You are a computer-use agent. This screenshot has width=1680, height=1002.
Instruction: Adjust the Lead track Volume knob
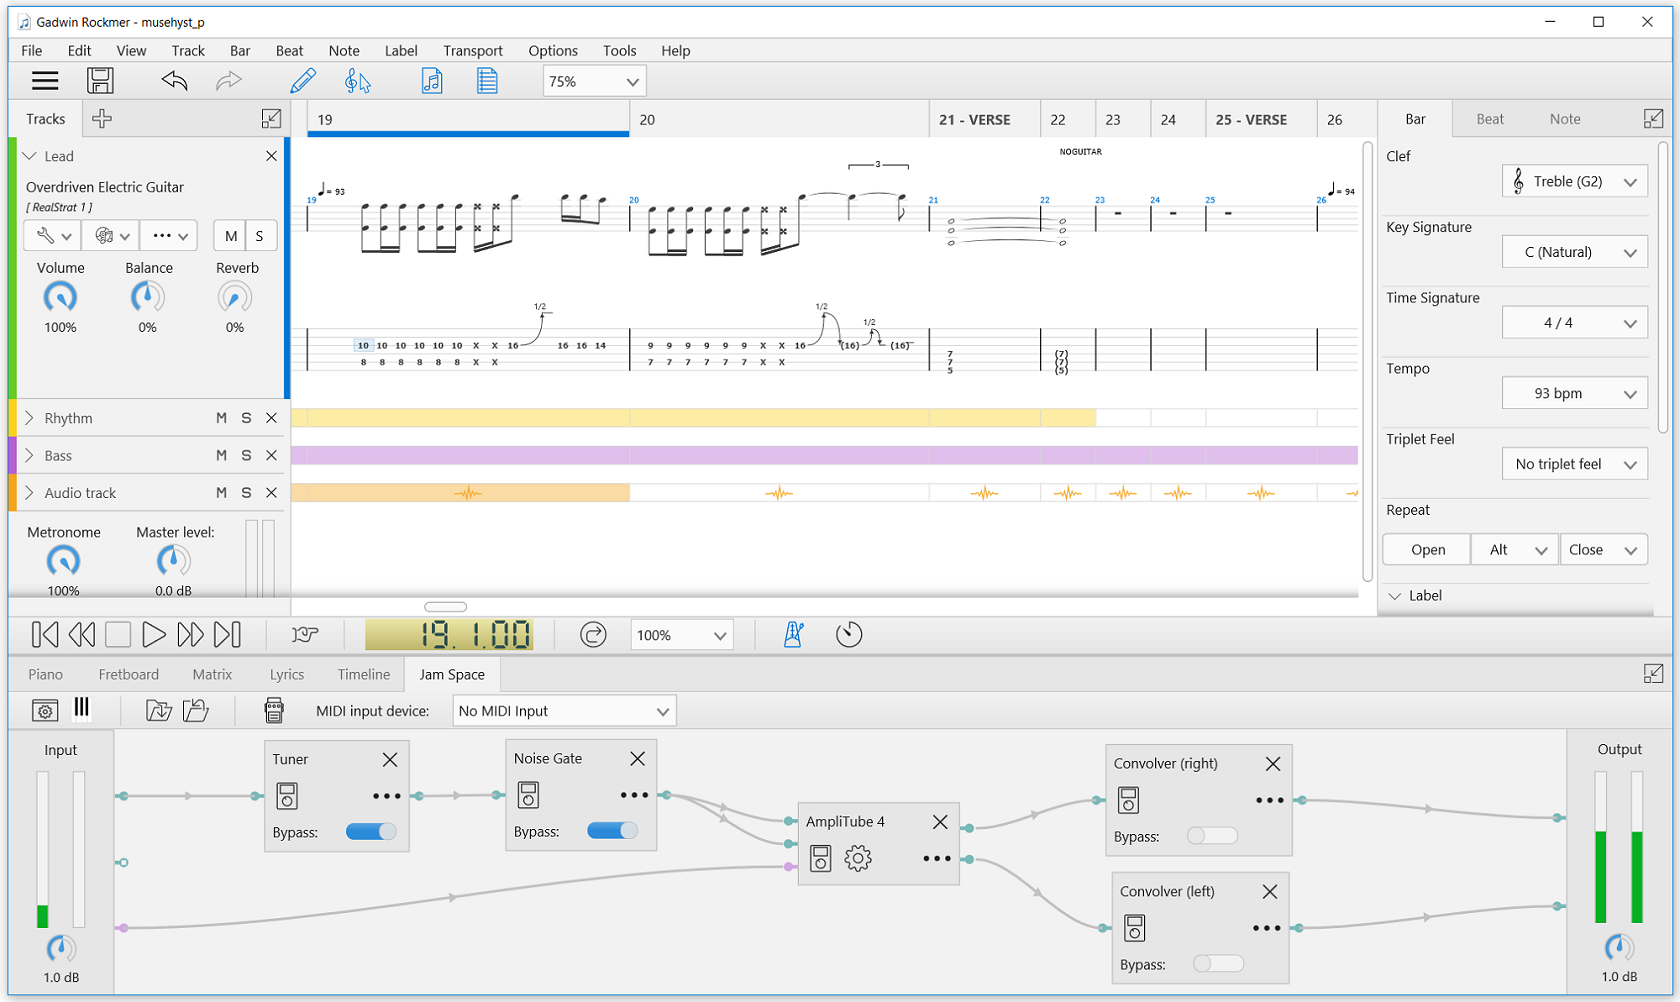pos(60,298)
